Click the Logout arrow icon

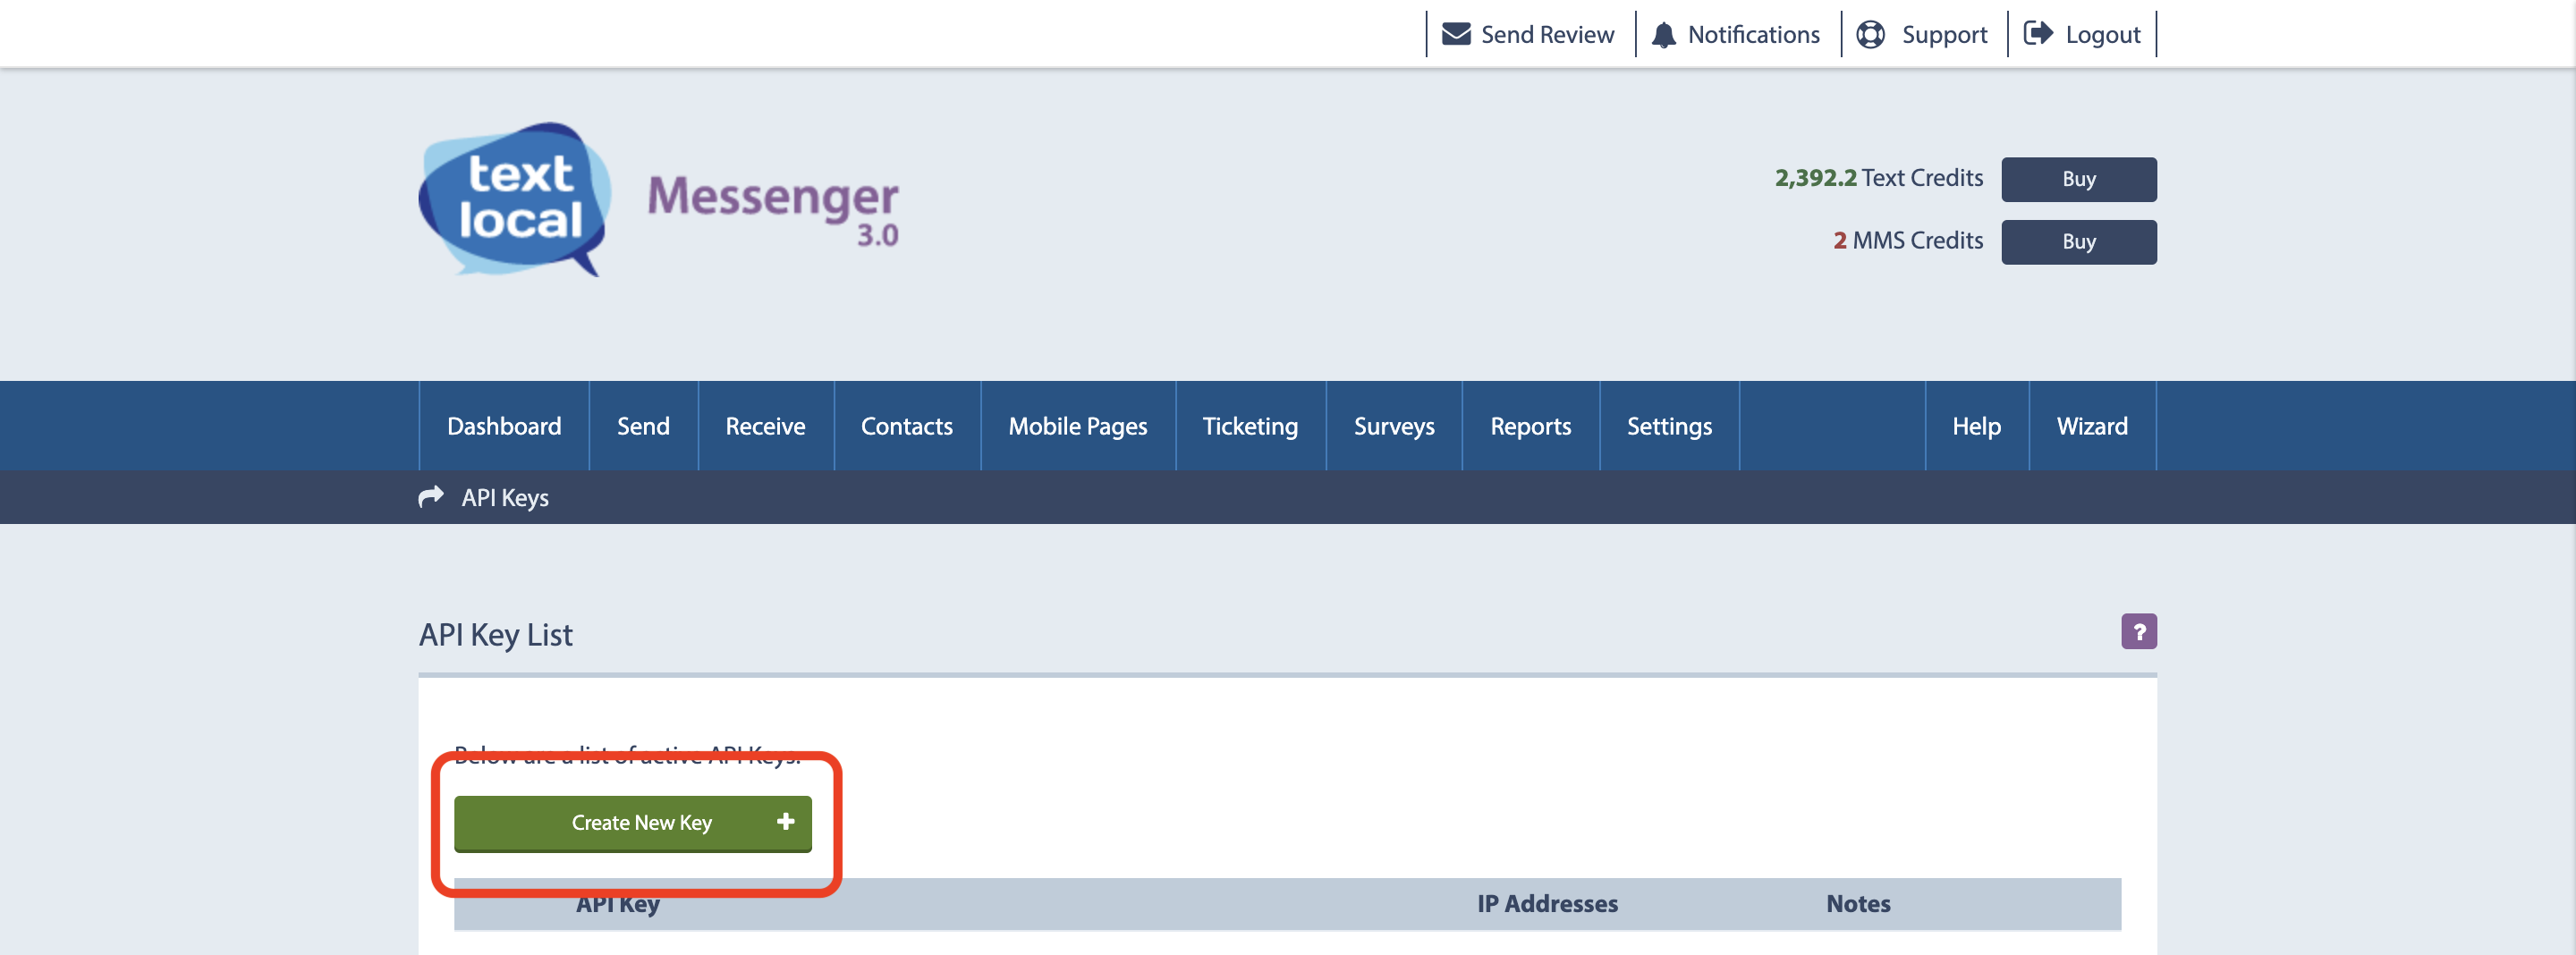pyautogui.click(x=2038, y=33)
